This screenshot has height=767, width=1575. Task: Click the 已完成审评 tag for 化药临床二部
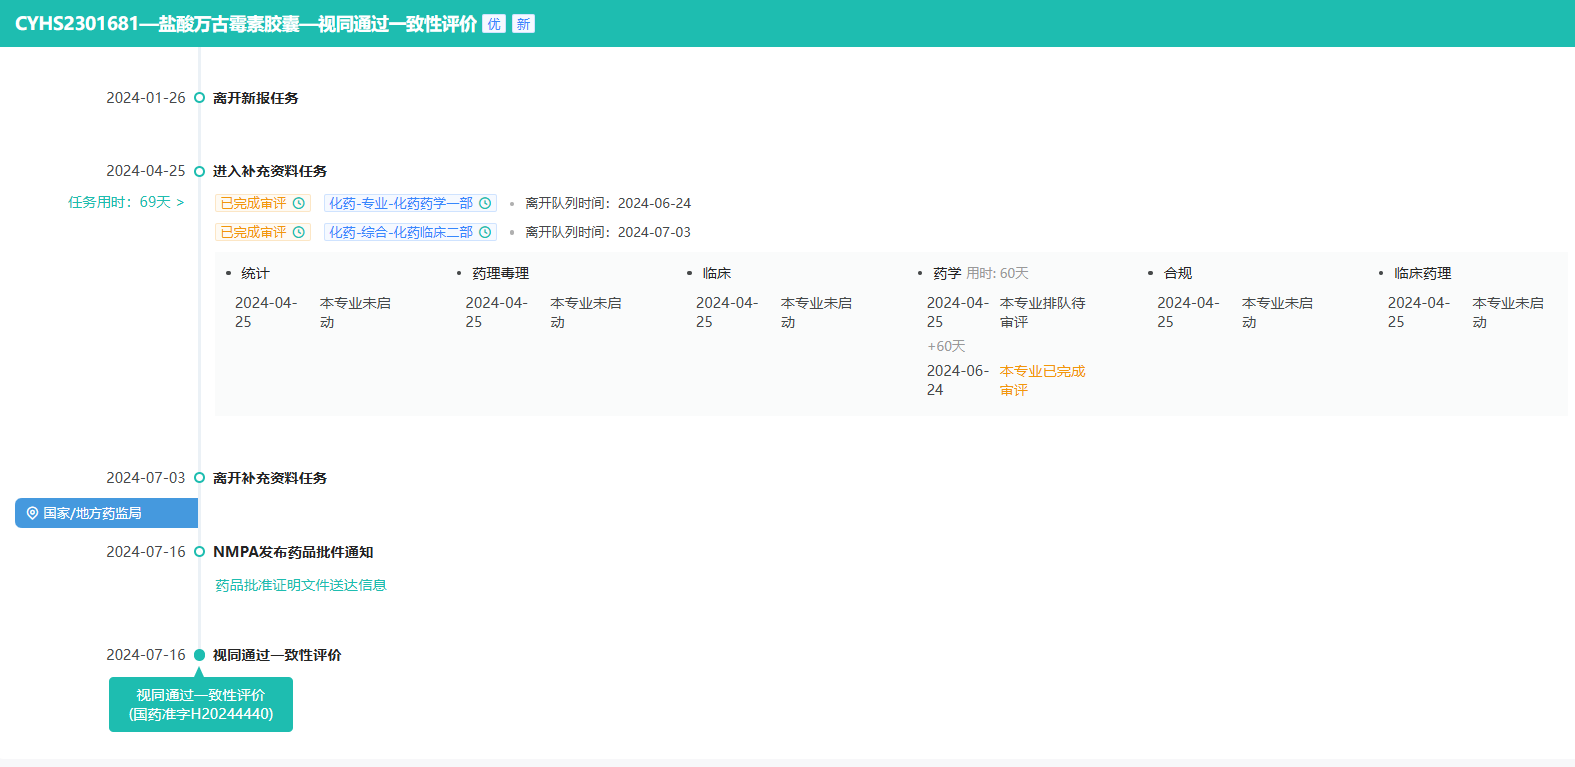pyautogui.click(x=263, y=232)
